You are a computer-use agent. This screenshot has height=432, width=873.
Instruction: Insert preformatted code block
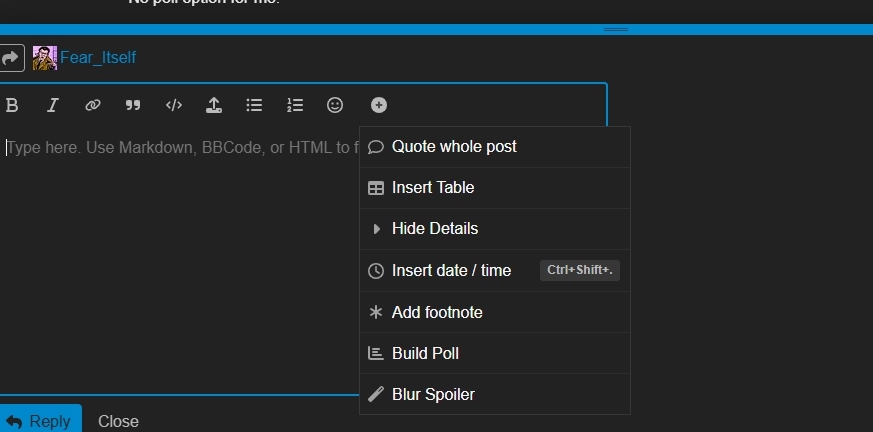click(x=174, y=105)
